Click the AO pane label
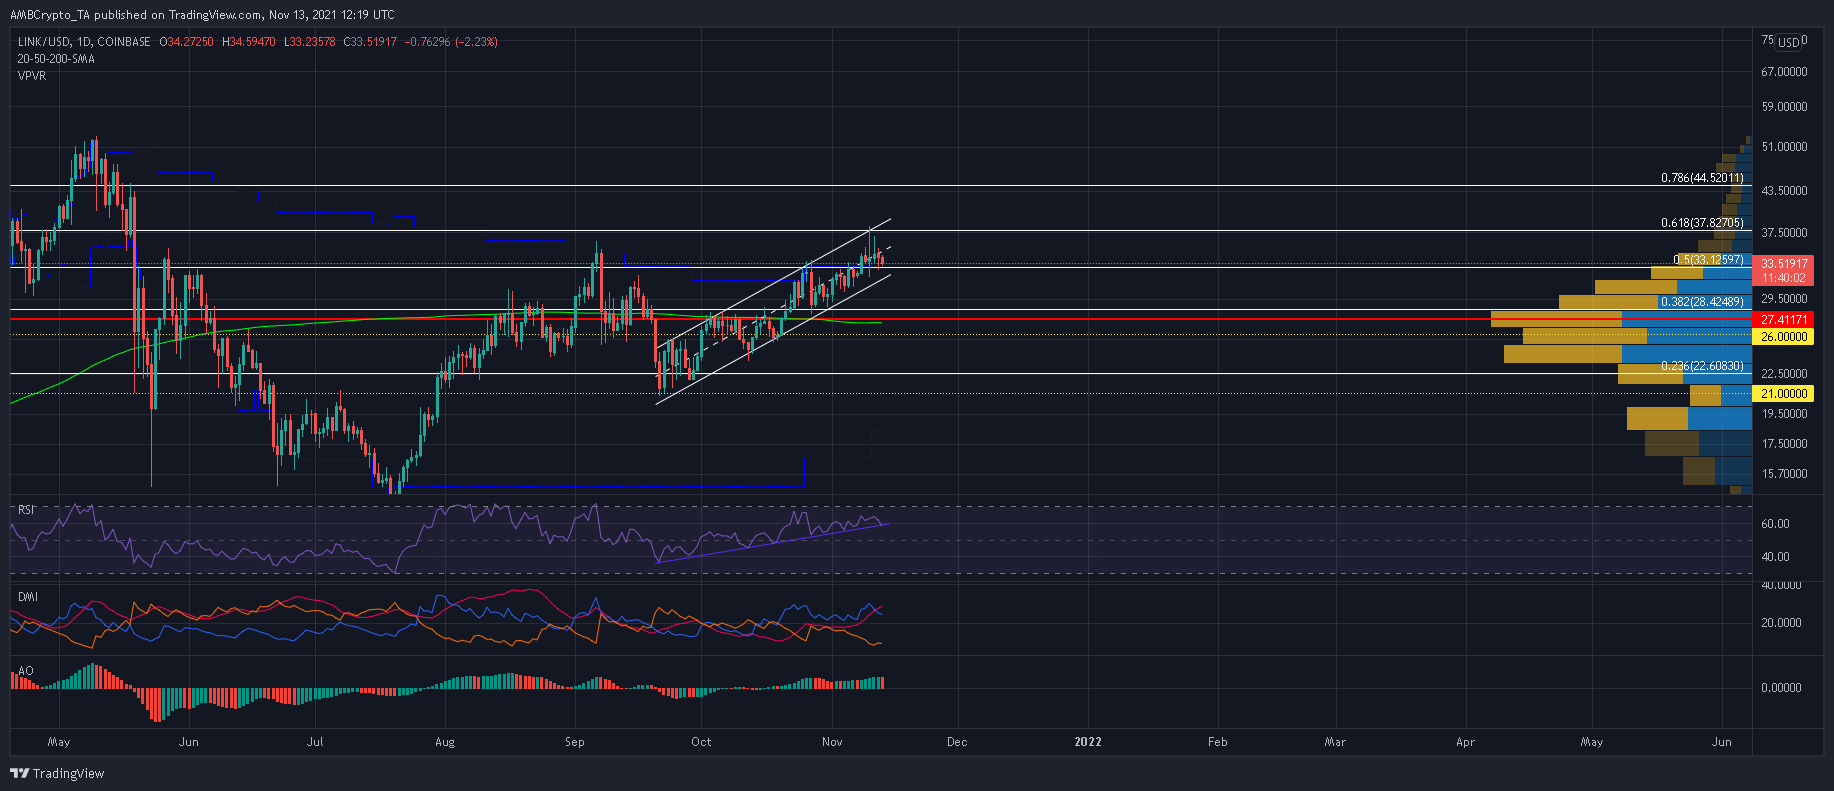Screen dimensions: 1834x791 [25, 671]
